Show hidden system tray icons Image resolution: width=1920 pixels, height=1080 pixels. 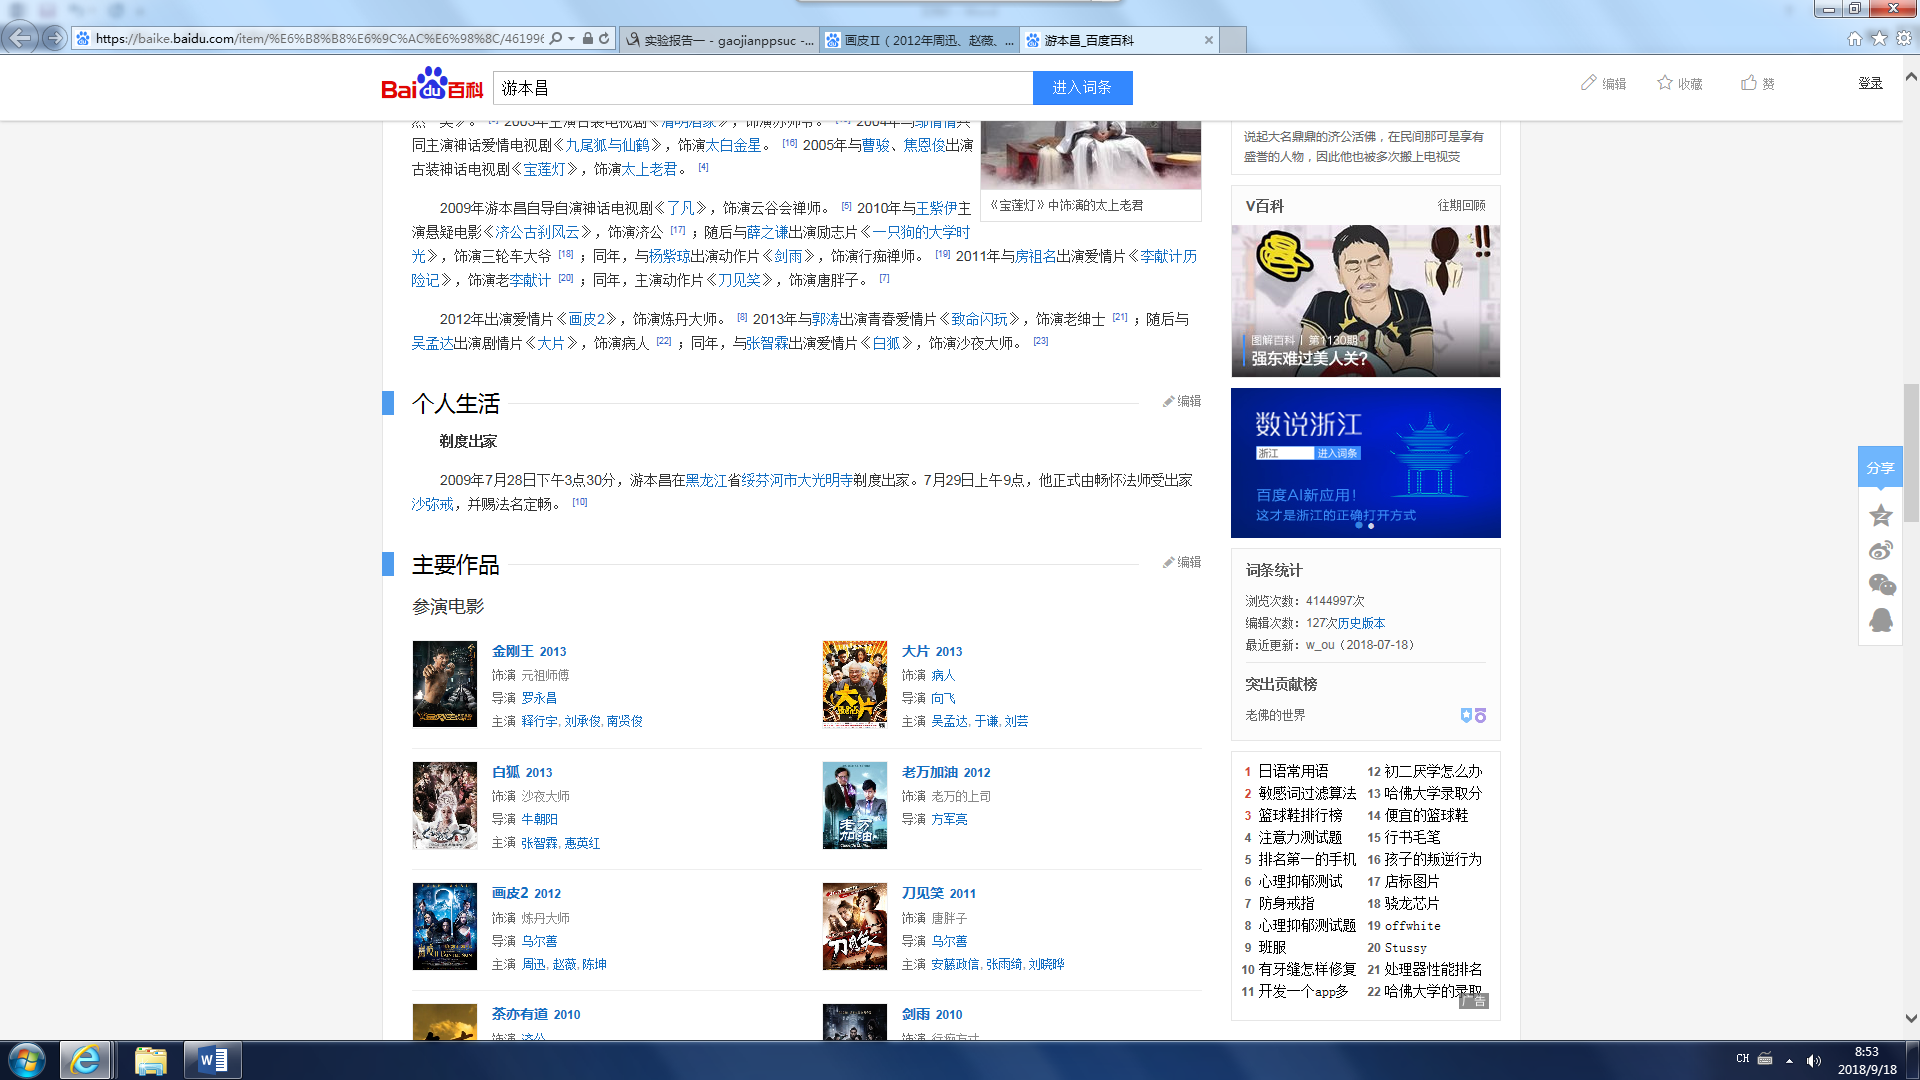(1789, 1060)
